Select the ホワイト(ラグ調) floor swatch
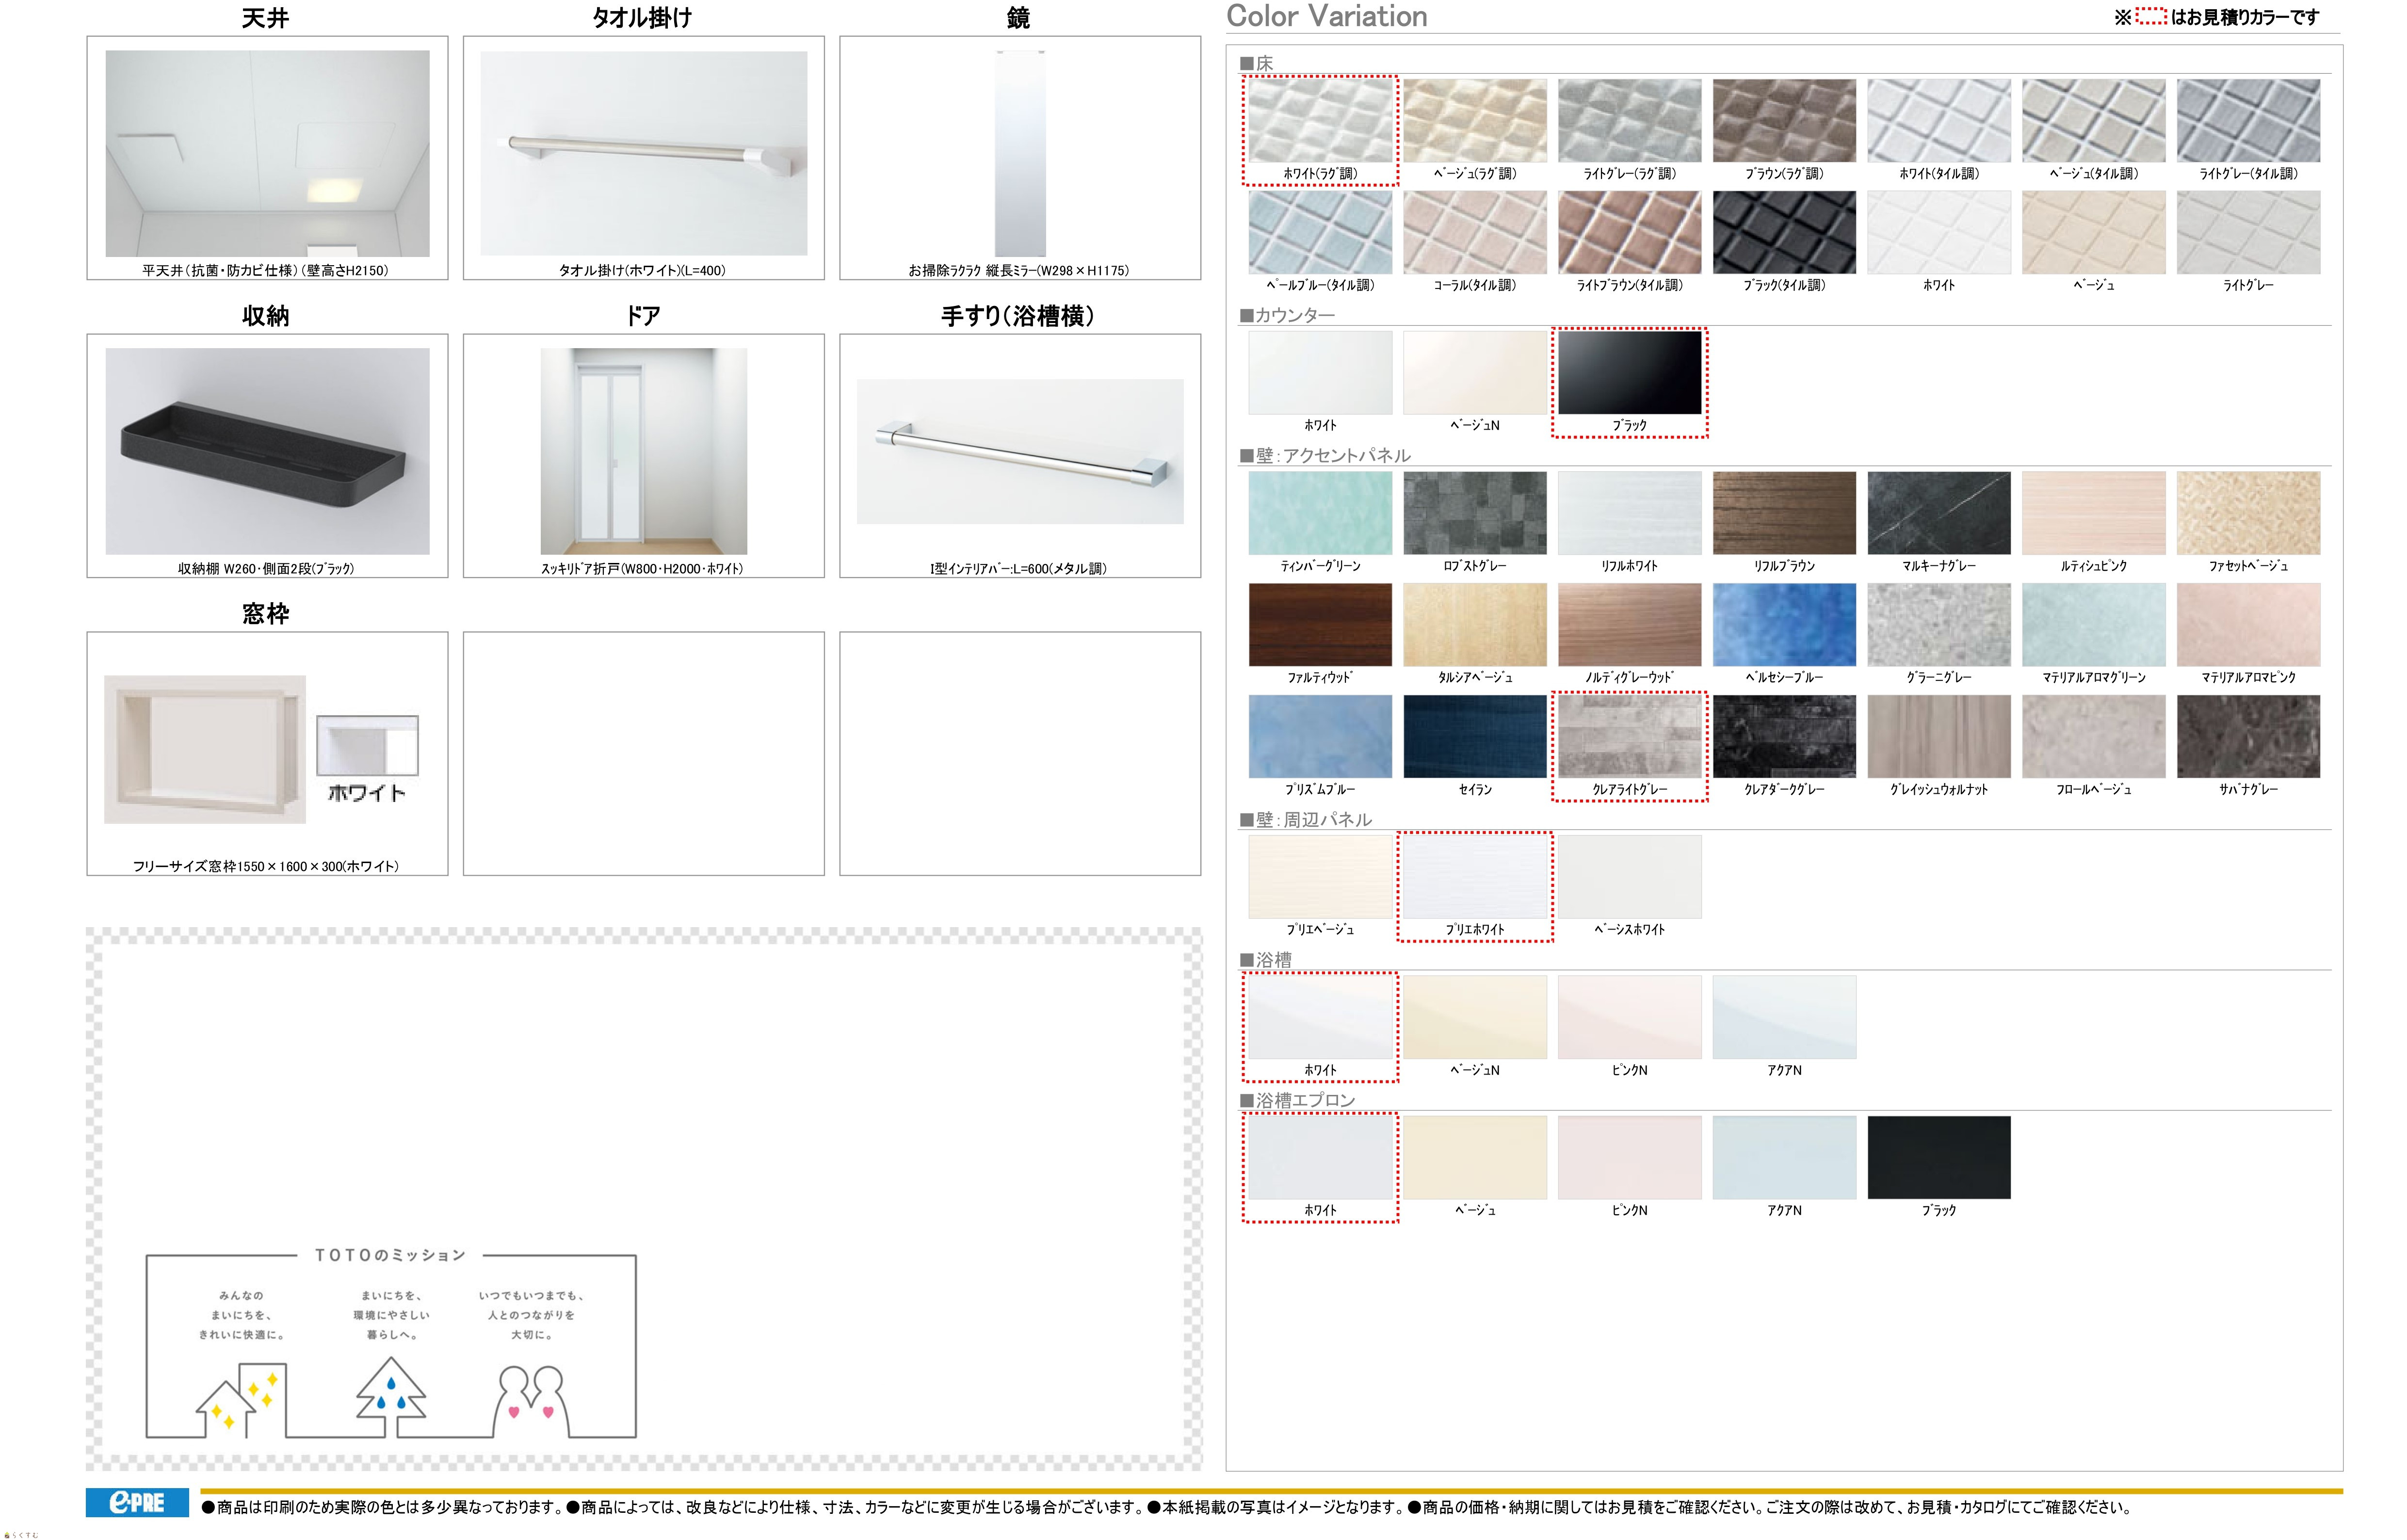This screenshot has height=1540, width=2407. [x=1319, y=121]
